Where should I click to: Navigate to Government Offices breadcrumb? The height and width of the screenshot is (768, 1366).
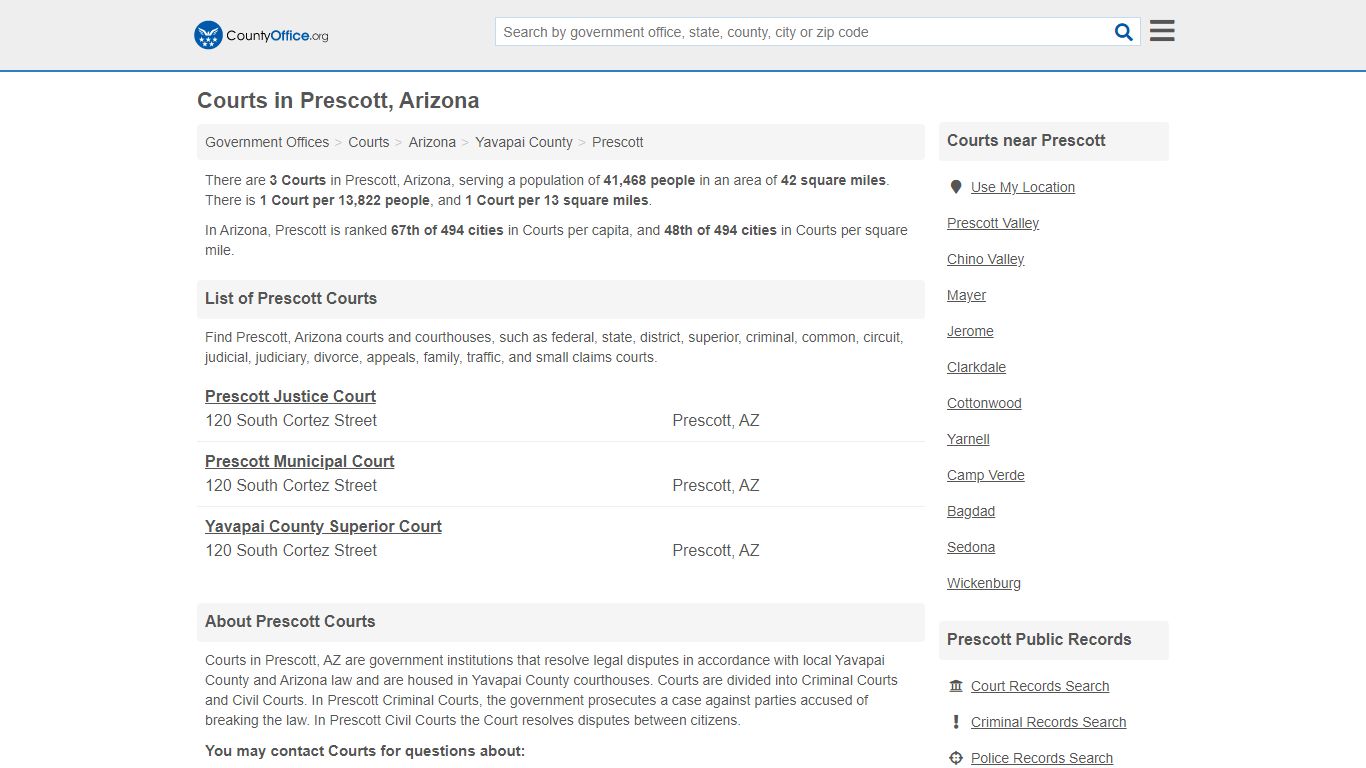point(266,142)
